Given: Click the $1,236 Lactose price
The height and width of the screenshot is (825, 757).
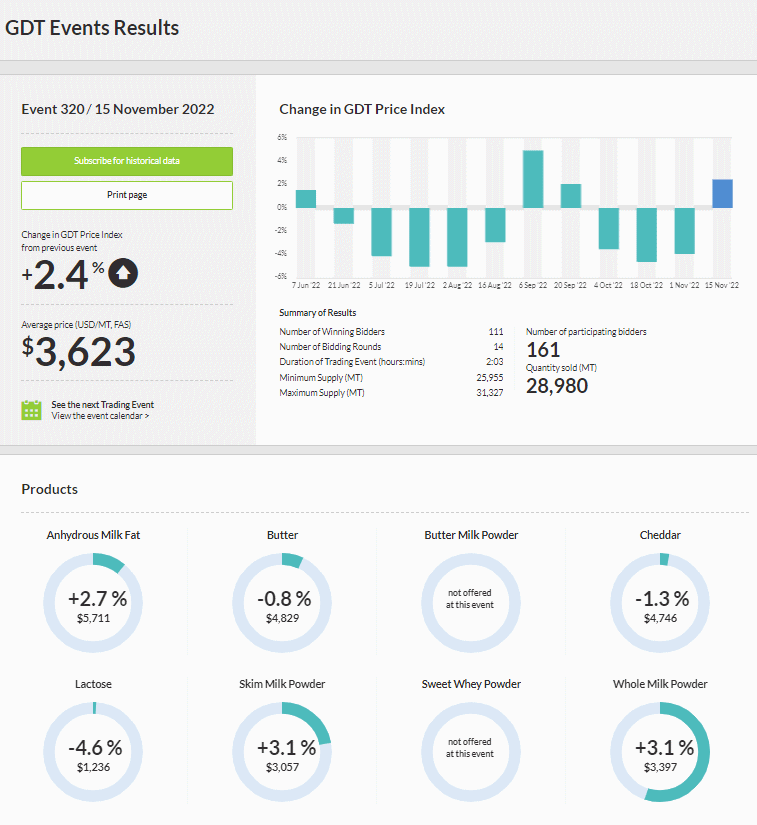Looking at the screenshot, I should pyautogui.click(x=93, y=767).
